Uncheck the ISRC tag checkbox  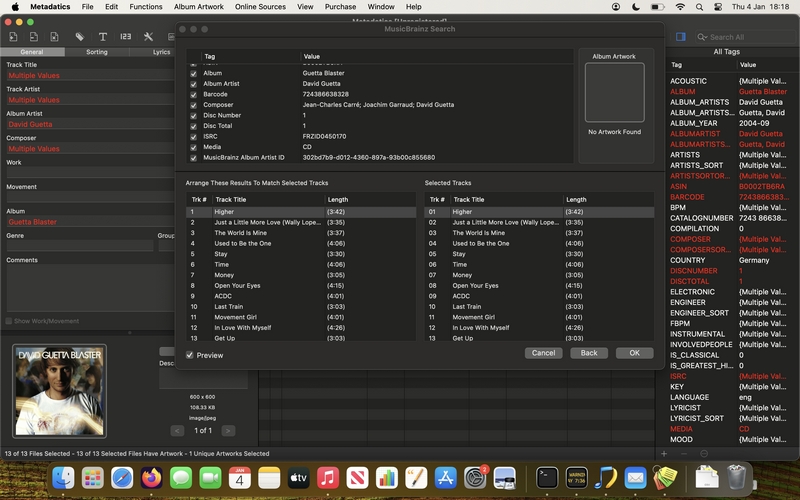click(193, 137)
